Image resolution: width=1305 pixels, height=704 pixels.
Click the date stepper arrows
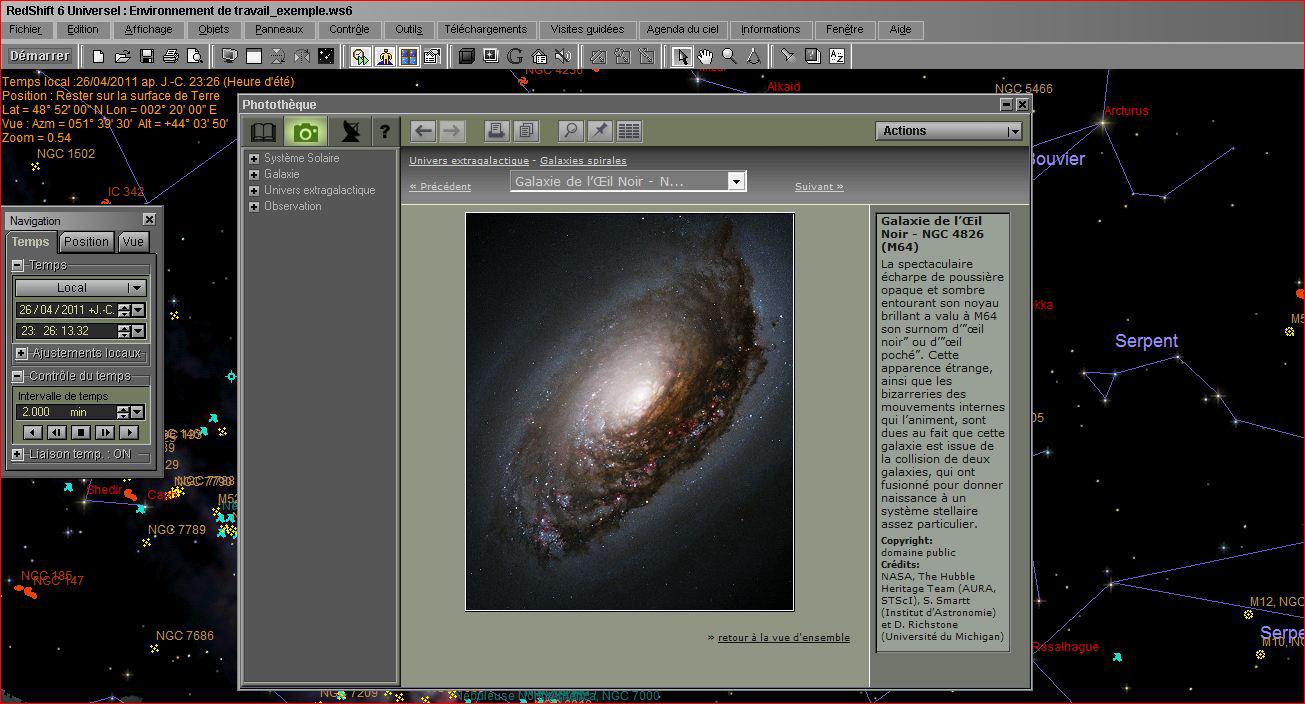(124, 310)
